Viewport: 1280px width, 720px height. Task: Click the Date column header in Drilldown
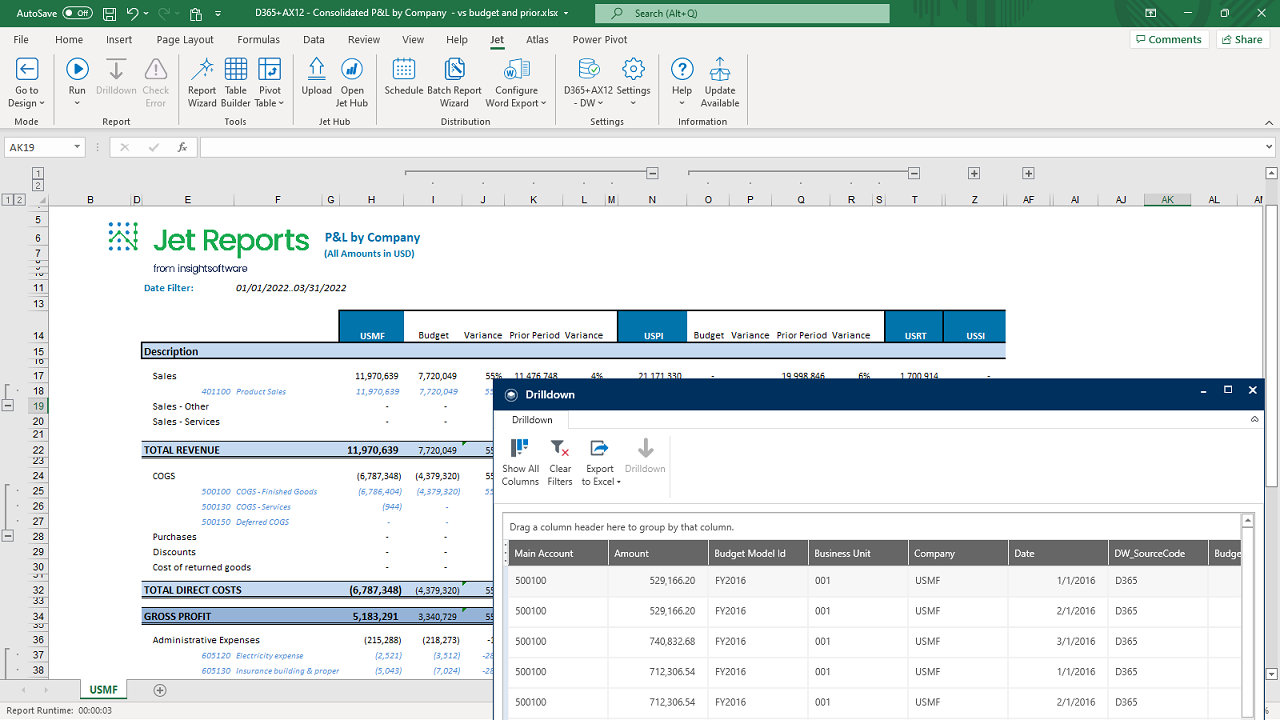1058,553
